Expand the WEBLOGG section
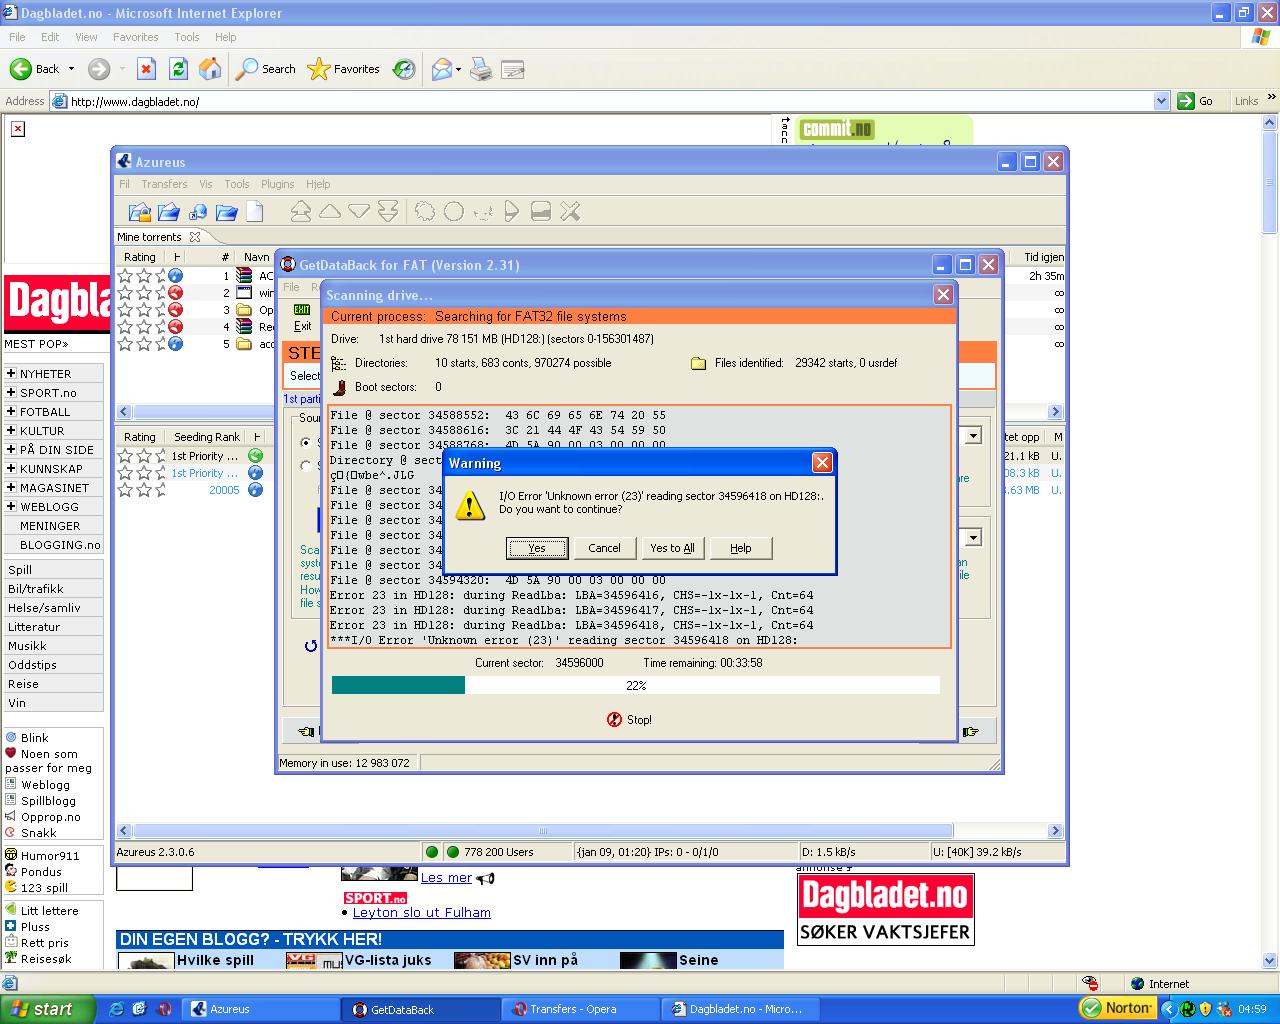Viewport: 1280px width, 1024px height. (11, 507)
